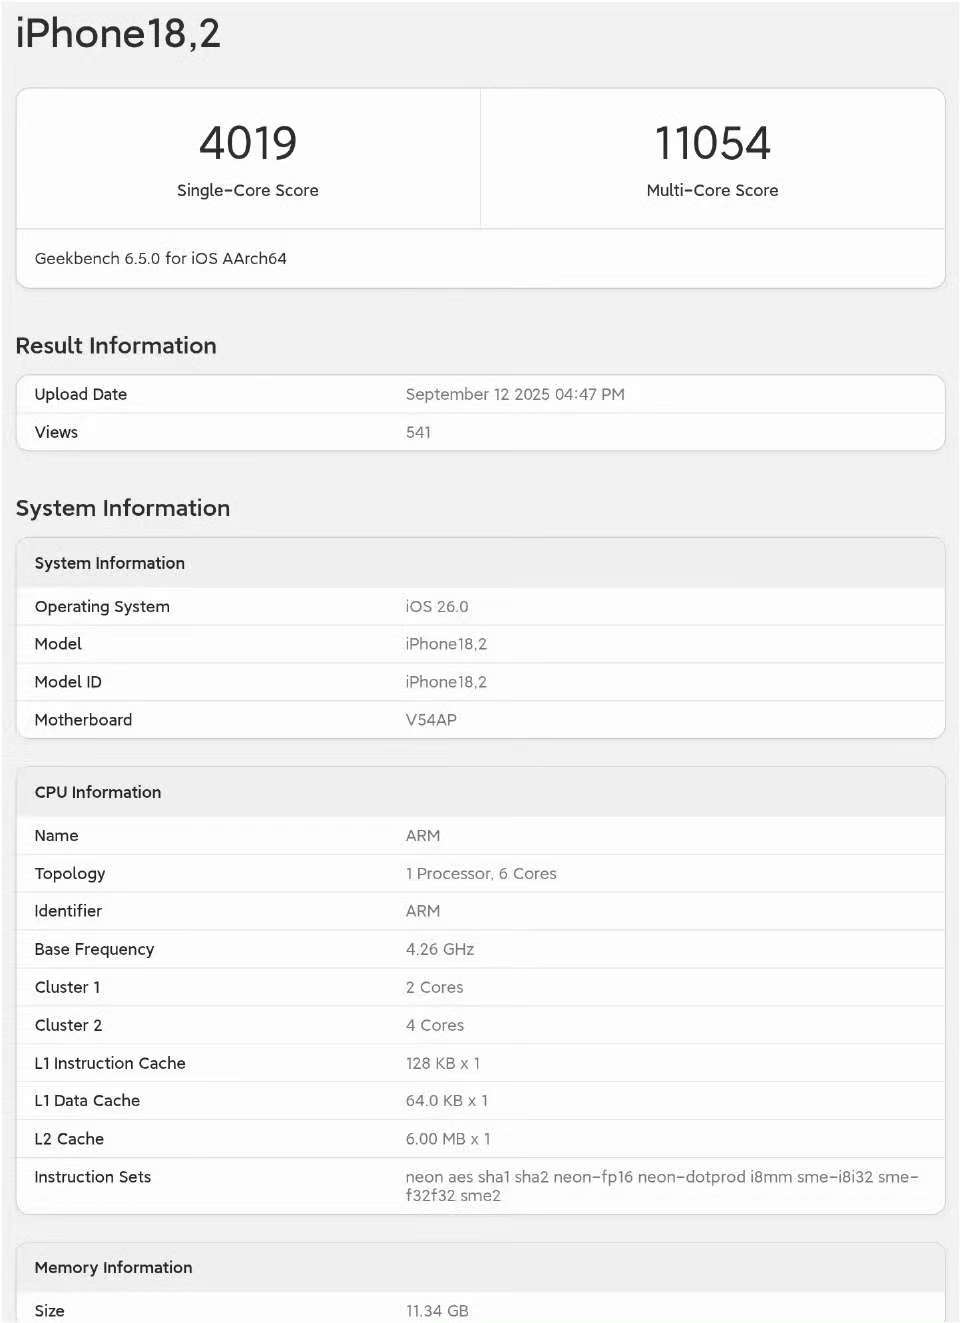Click the Views count 541

coord(418,432)
